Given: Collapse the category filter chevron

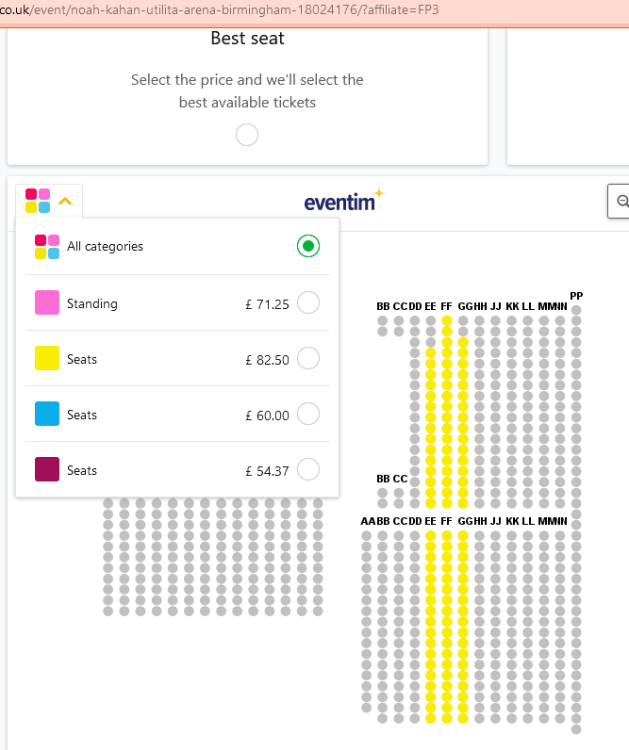Looking at the screenshot, I should click(65, 201).
